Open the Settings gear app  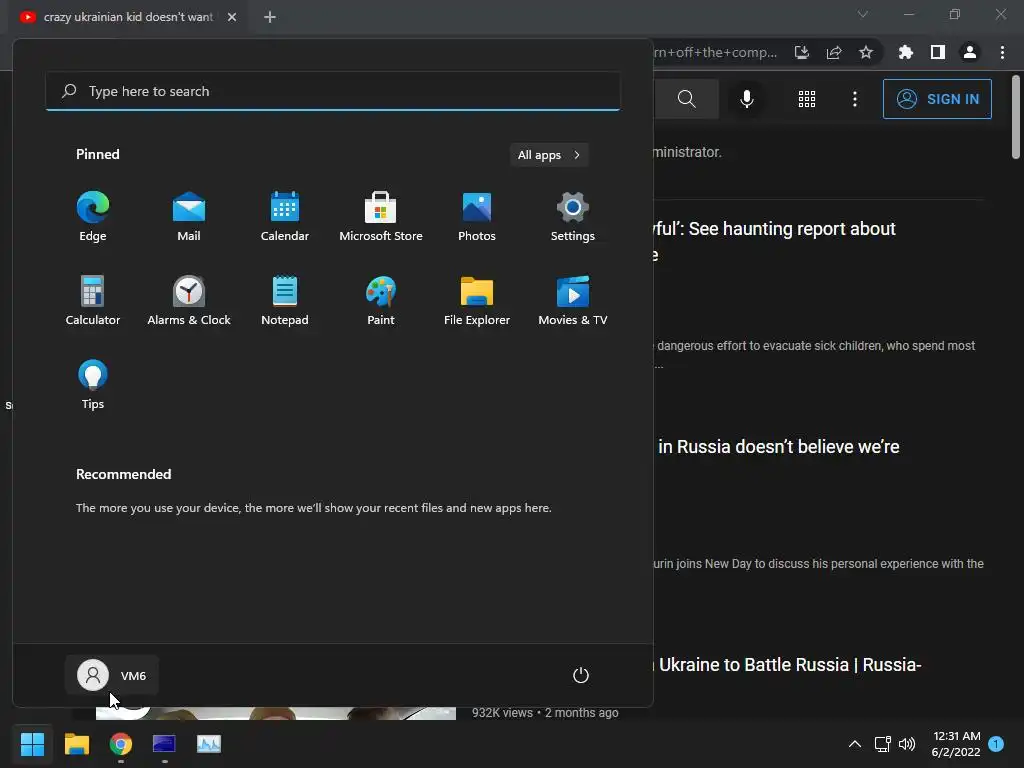pyautogui.click(x=573, y=217)
